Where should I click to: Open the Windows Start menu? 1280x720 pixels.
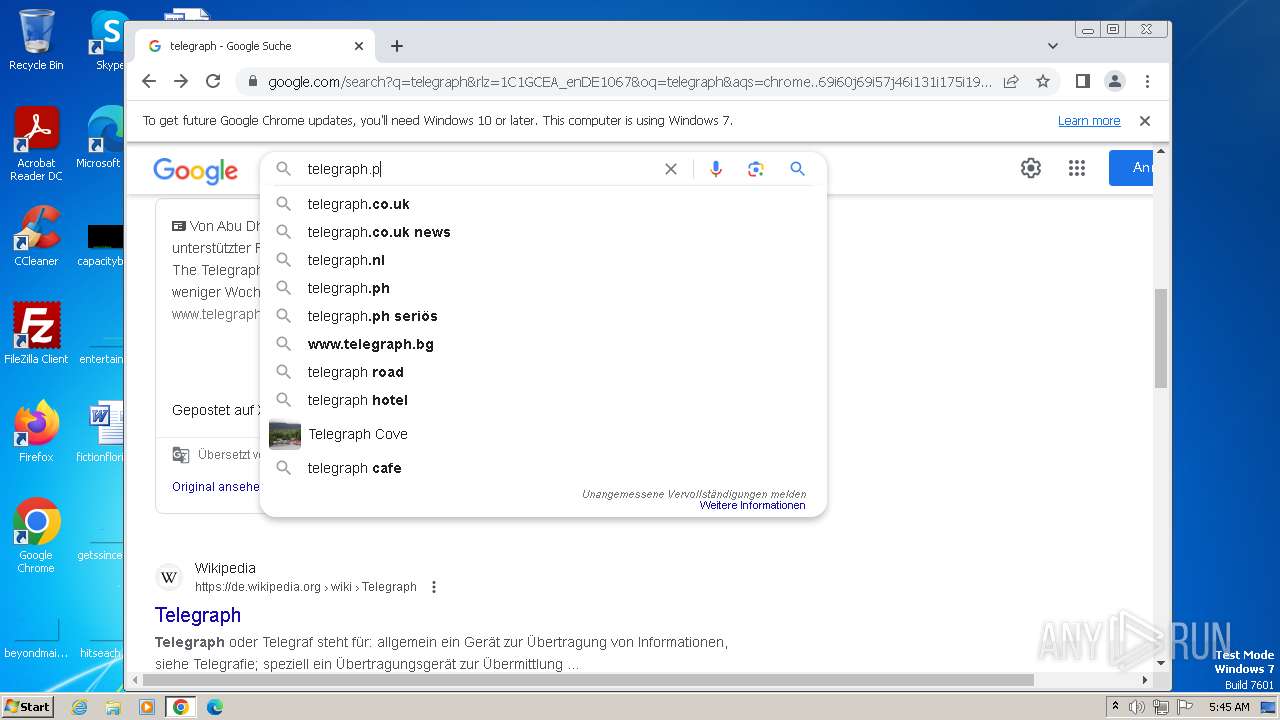click(x=28, y=706)
